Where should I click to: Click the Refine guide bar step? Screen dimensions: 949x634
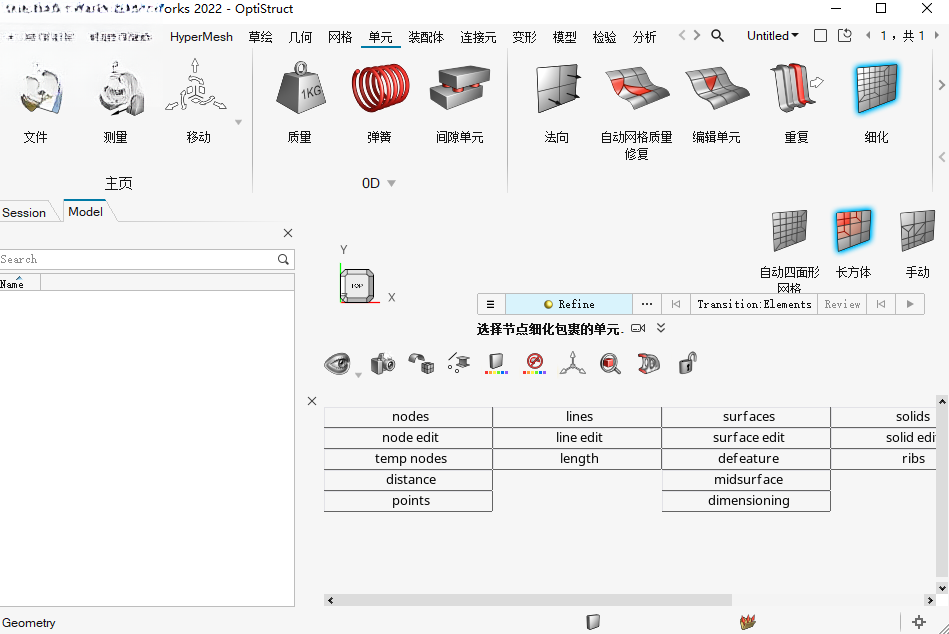(569, 304)
